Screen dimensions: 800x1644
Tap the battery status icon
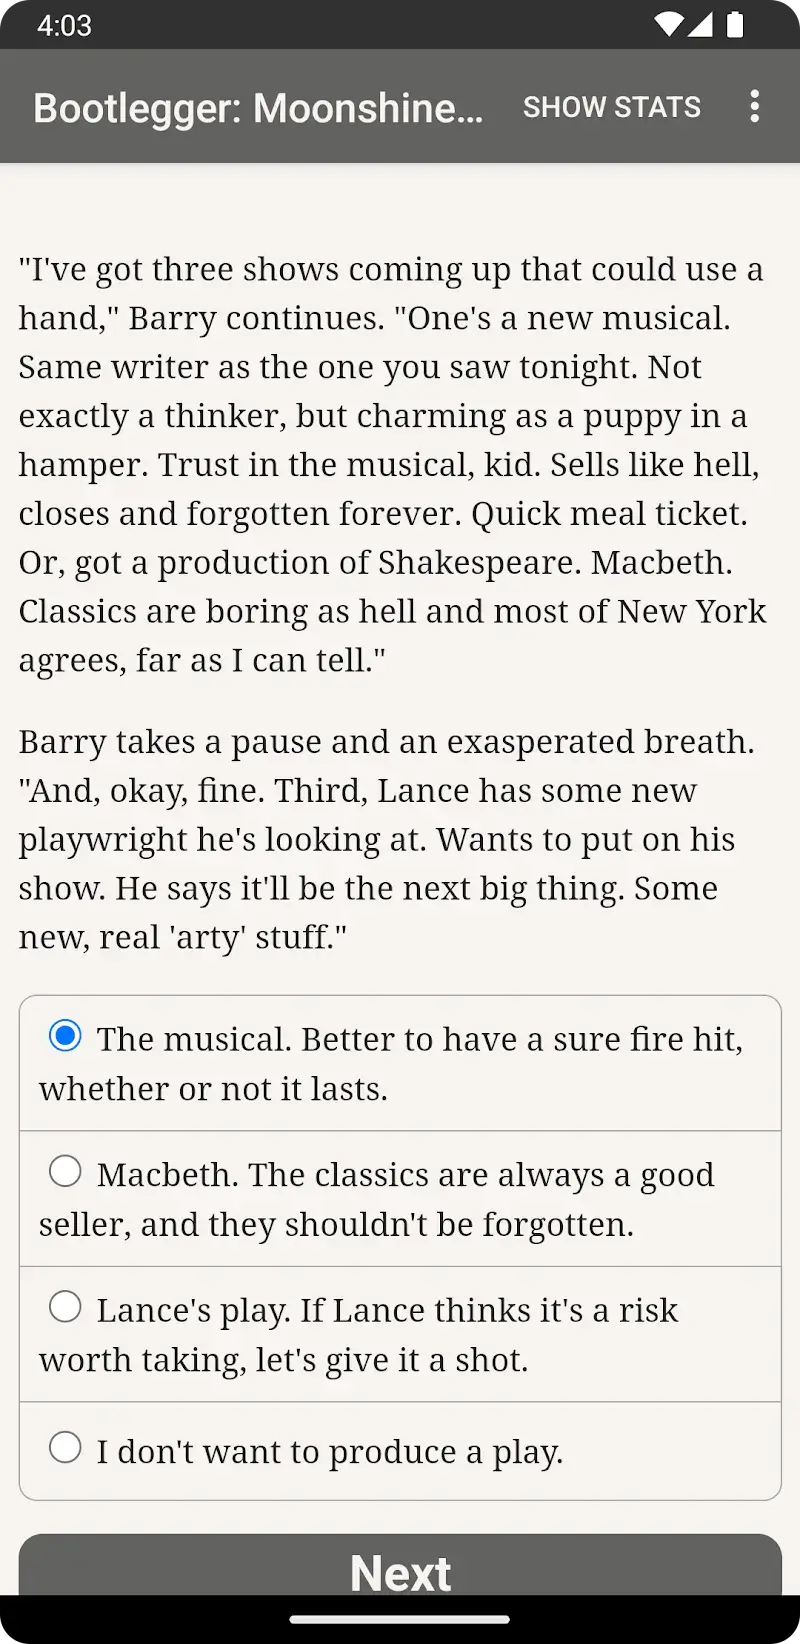[x=735, y=25]
